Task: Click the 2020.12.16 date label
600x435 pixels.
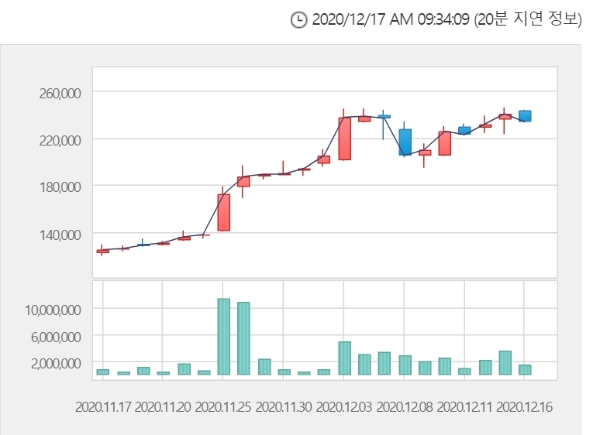Action: tap(525, 407)
